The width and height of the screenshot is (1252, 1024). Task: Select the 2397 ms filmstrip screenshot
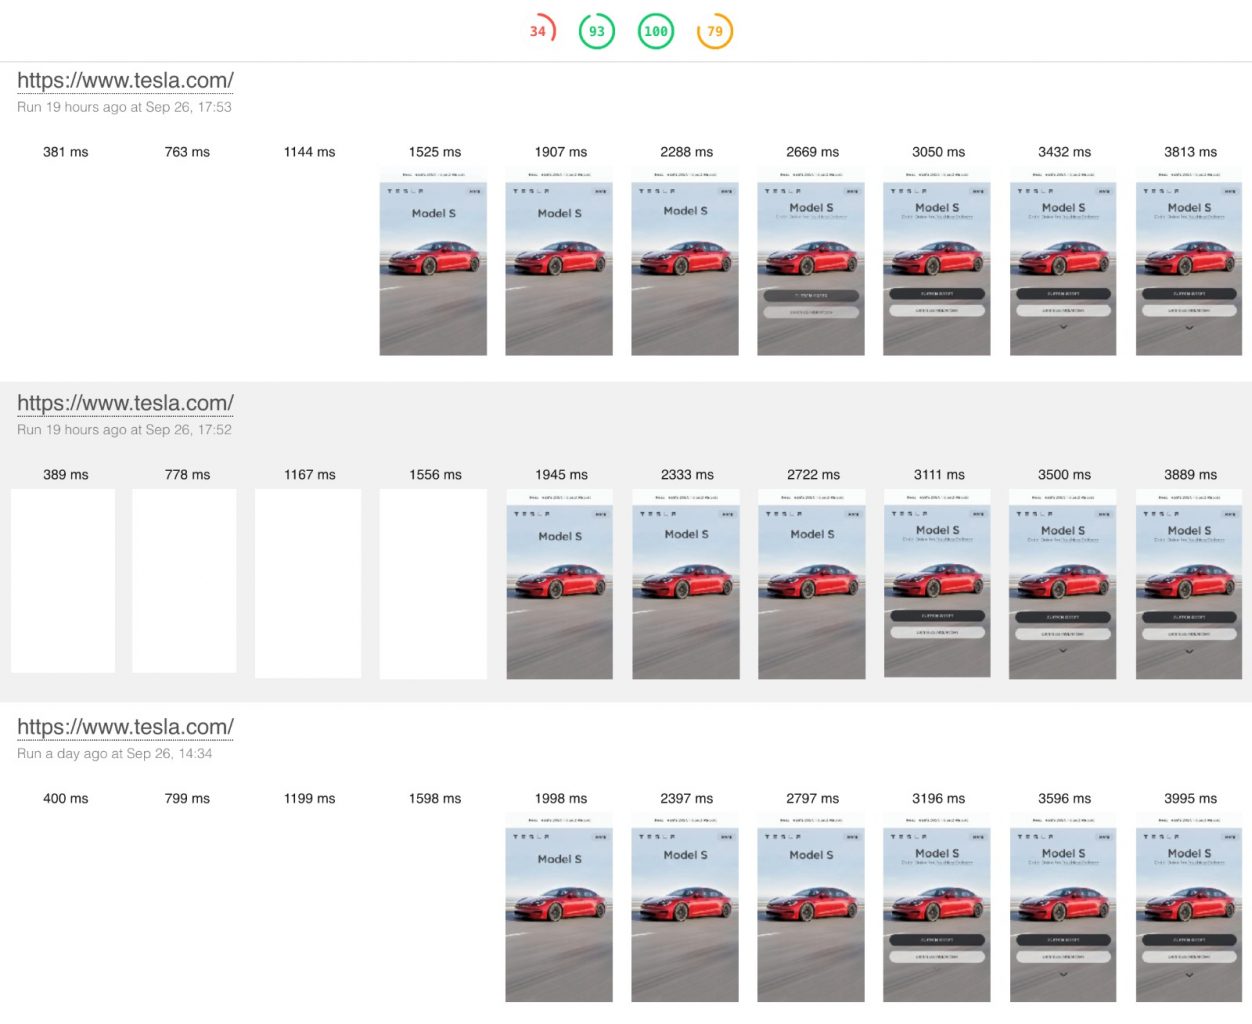click(685, 908)
